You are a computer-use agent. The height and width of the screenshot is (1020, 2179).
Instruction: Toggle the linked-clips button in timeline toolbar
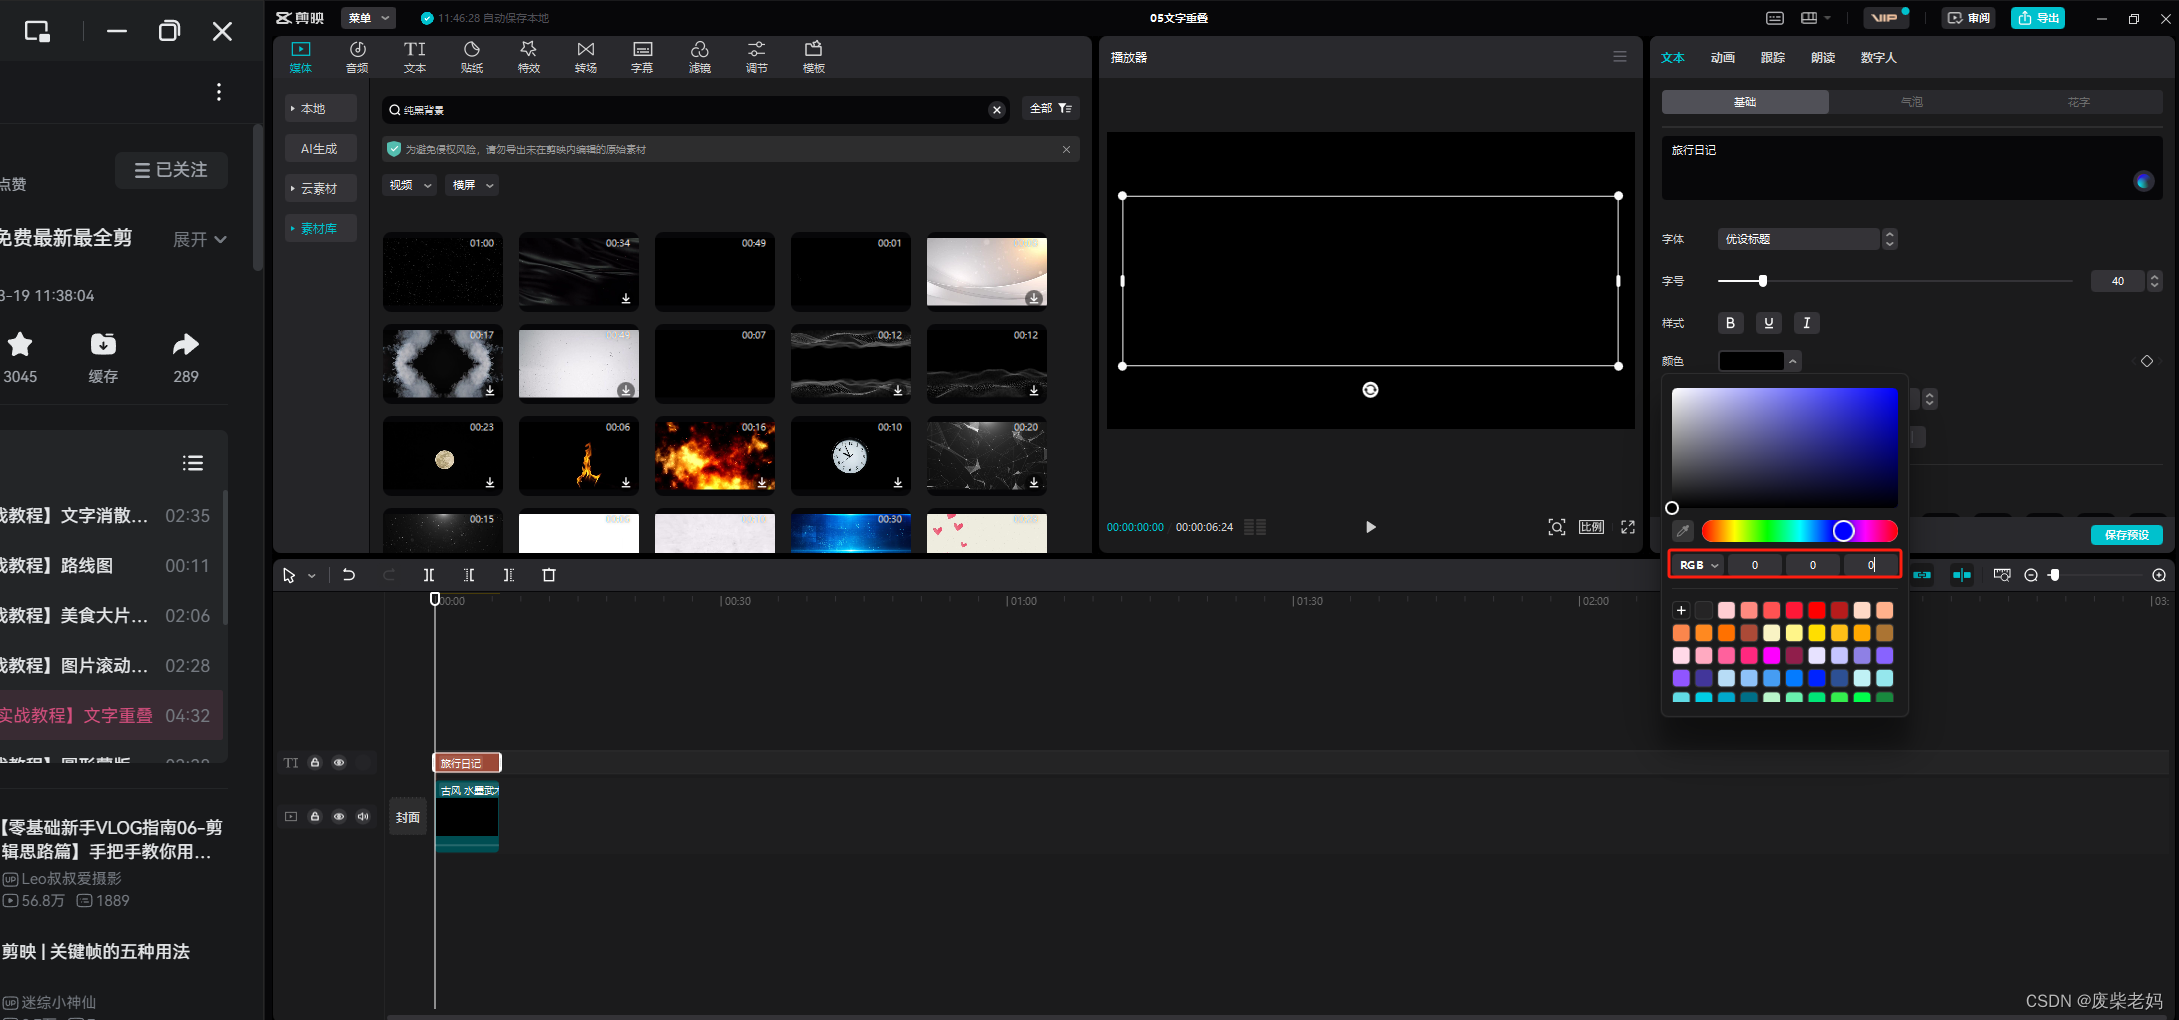1922,575
